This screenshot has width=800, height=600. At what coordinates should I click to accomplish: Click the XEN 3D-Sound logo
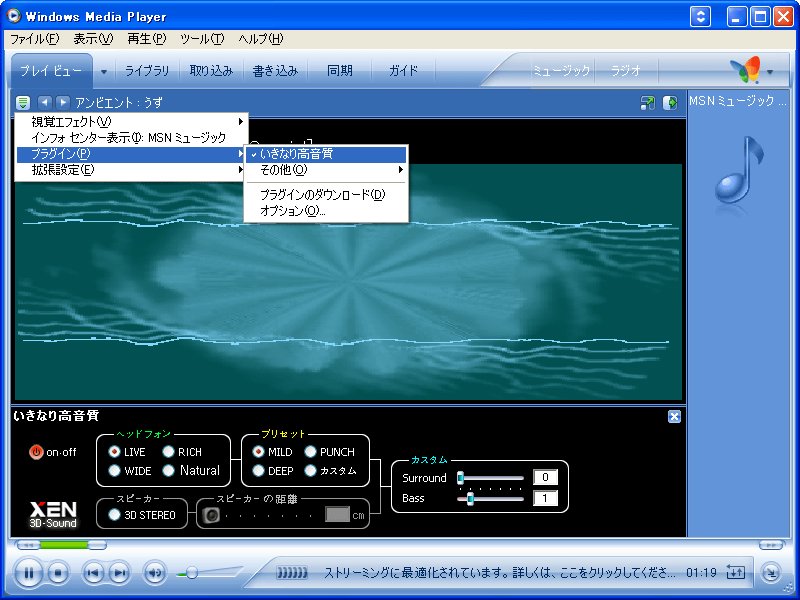[53, 514]
